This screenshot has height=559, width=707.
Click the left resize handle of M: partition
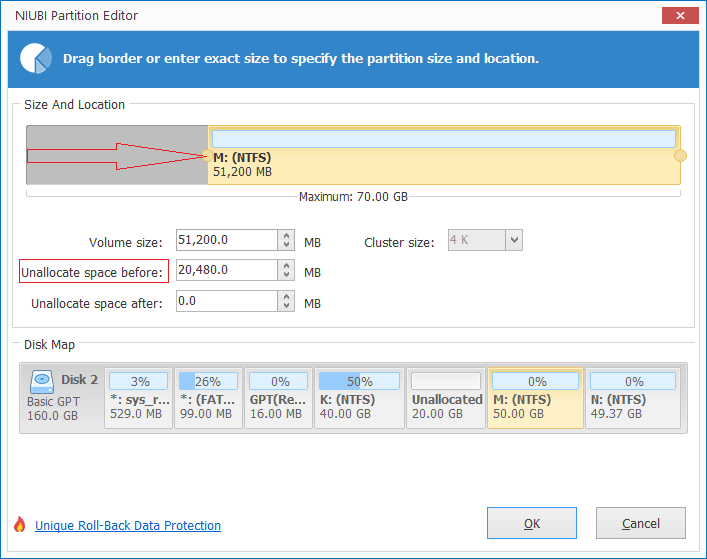click(206, 156)
